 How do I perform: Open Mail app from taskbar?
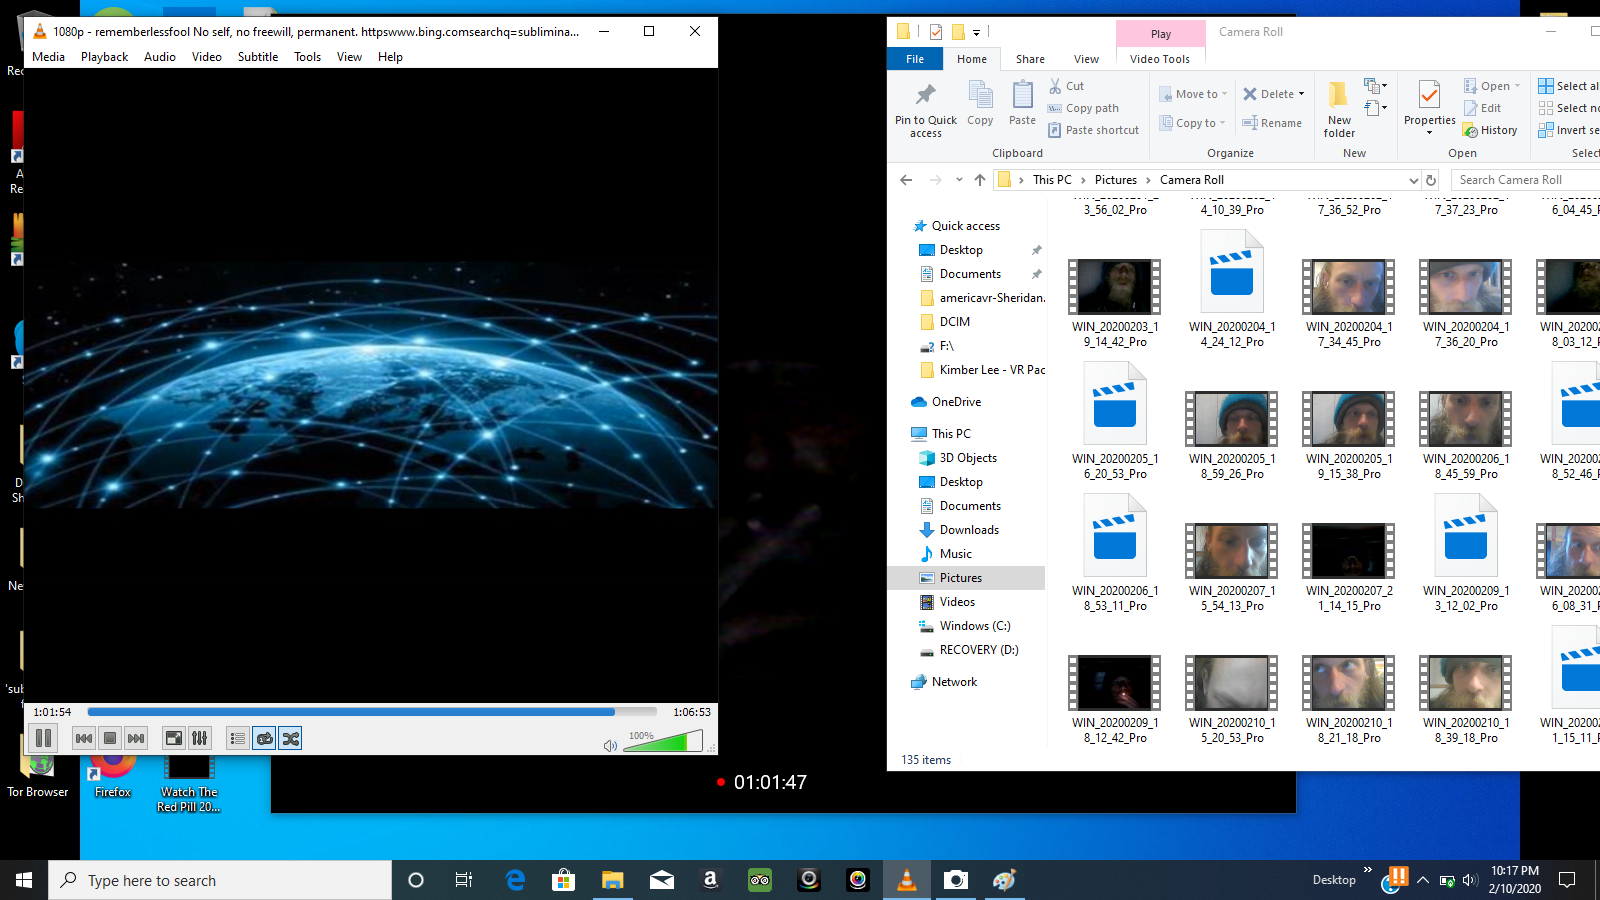point(662,880)
